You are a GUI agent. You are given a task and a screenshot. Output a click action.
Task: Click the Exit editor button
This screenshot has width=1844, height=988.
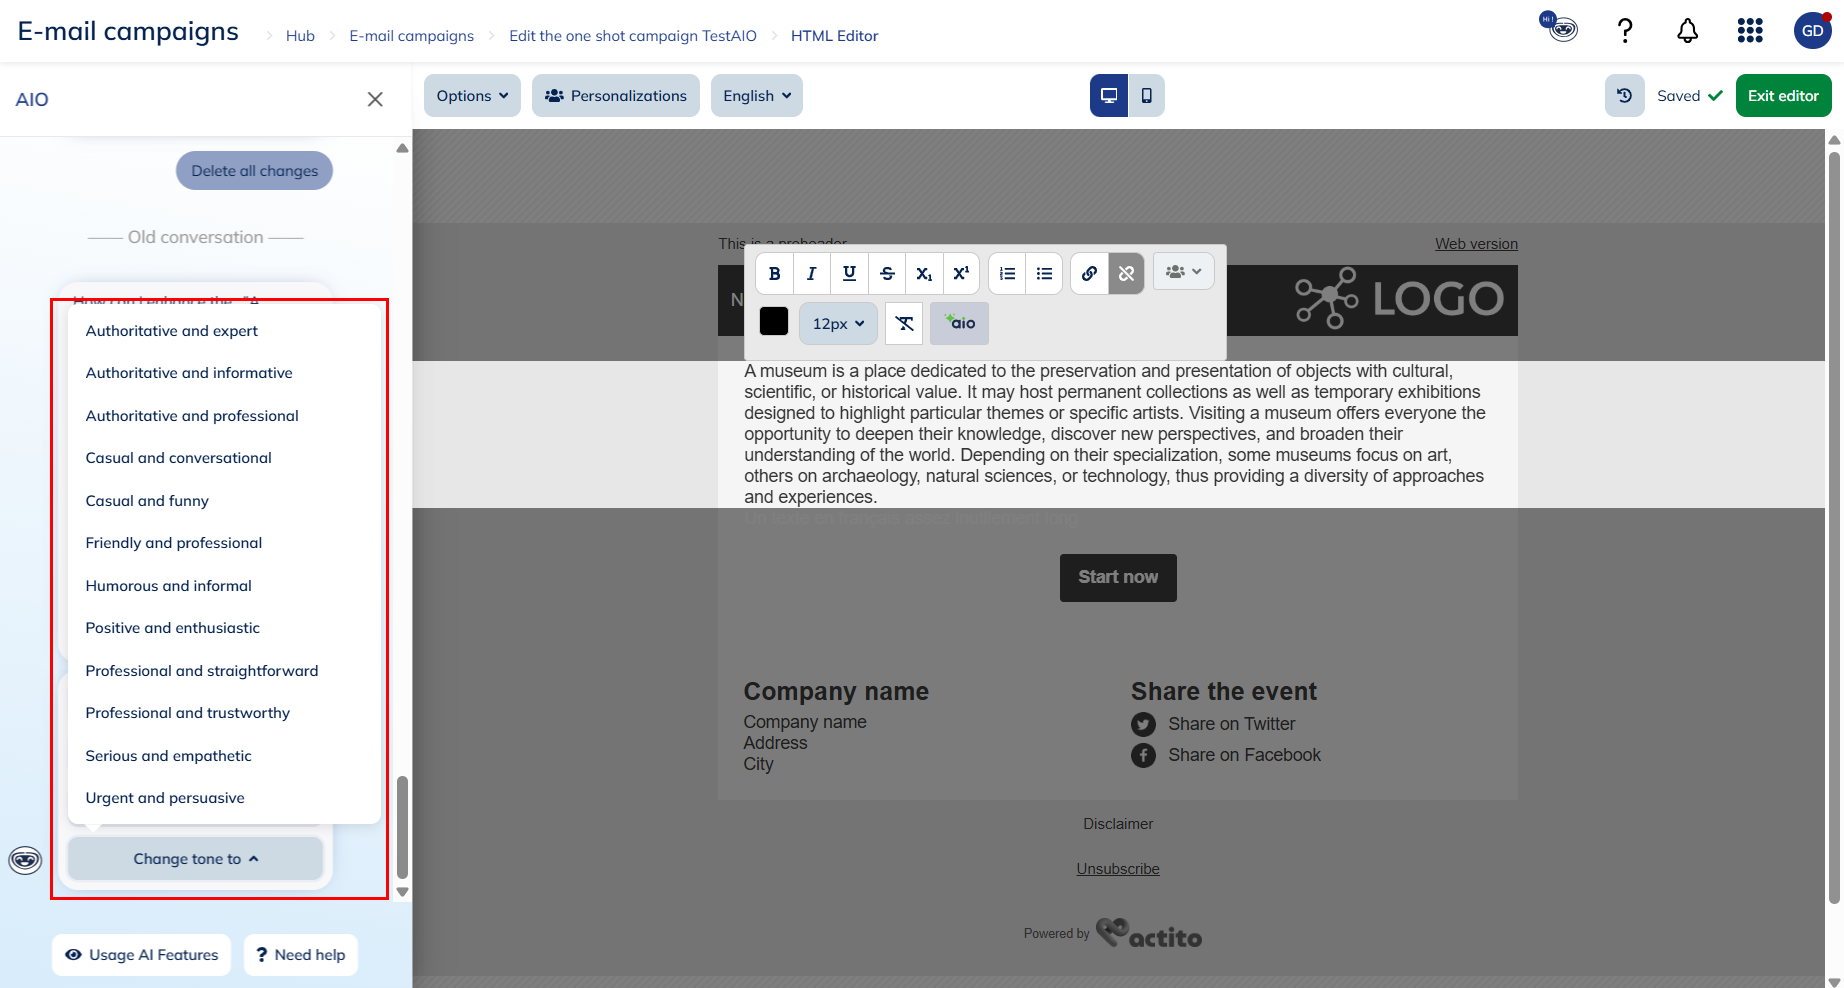coord(1783,96)
